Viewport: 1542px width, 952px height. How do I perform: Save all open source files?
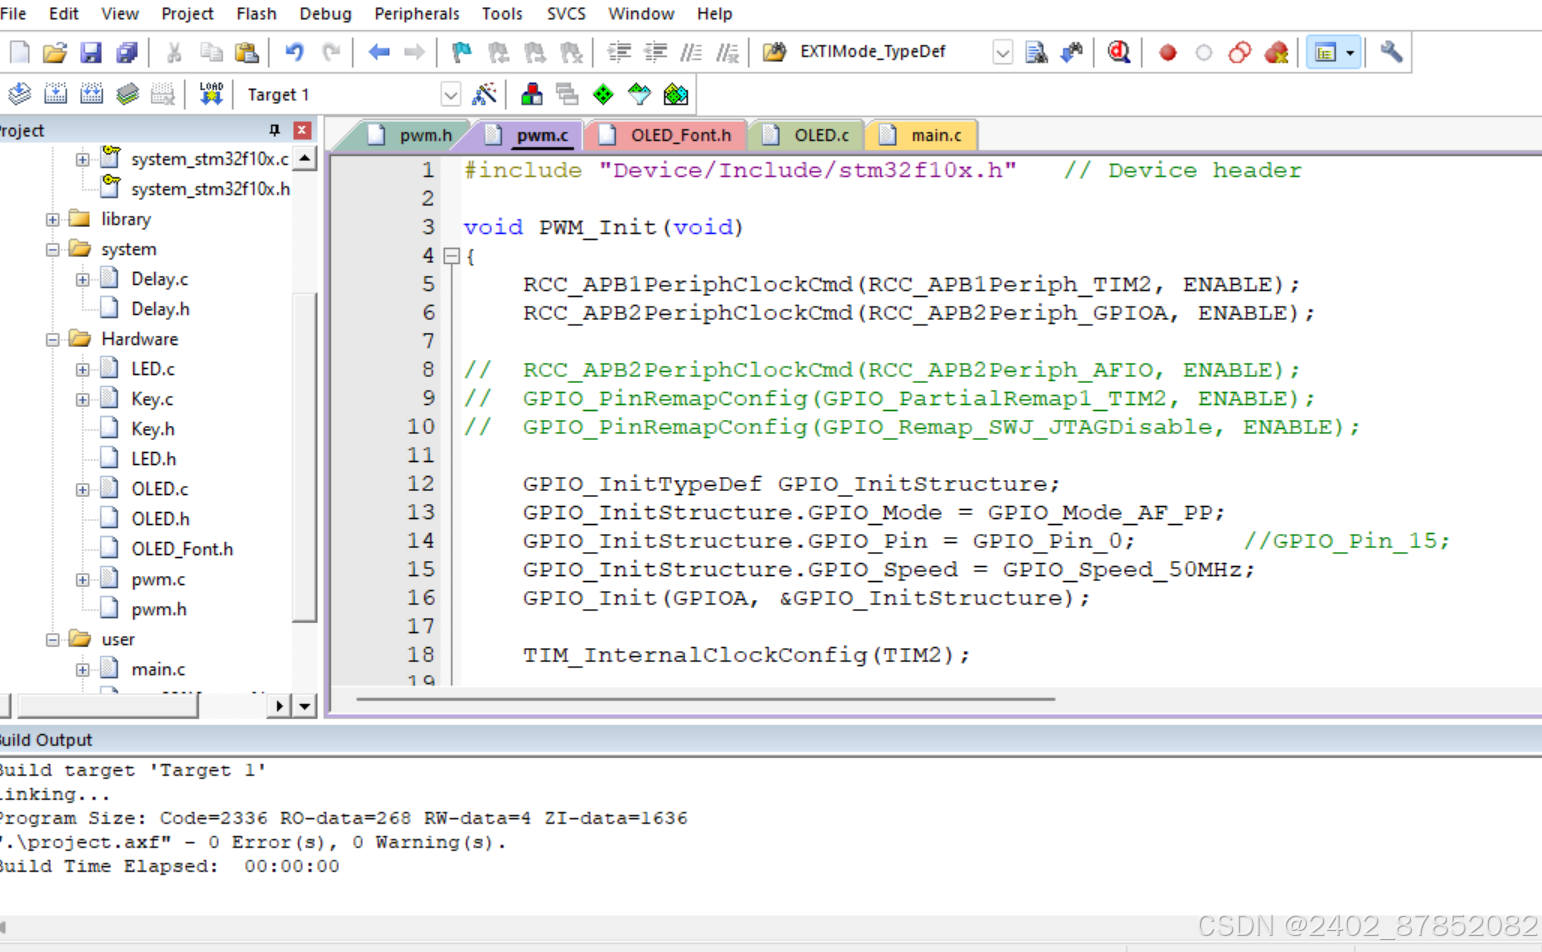pyautogui.click(x=127, y=51)
